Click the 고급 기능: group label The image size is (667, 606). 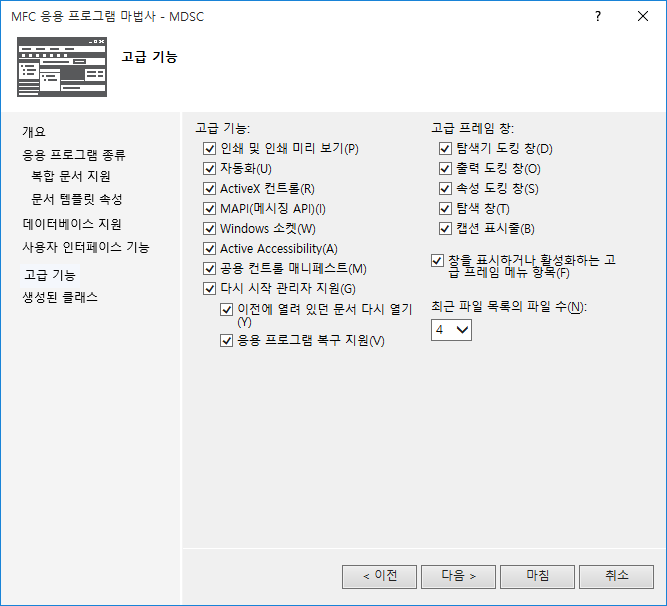click(x=223, y=128)
